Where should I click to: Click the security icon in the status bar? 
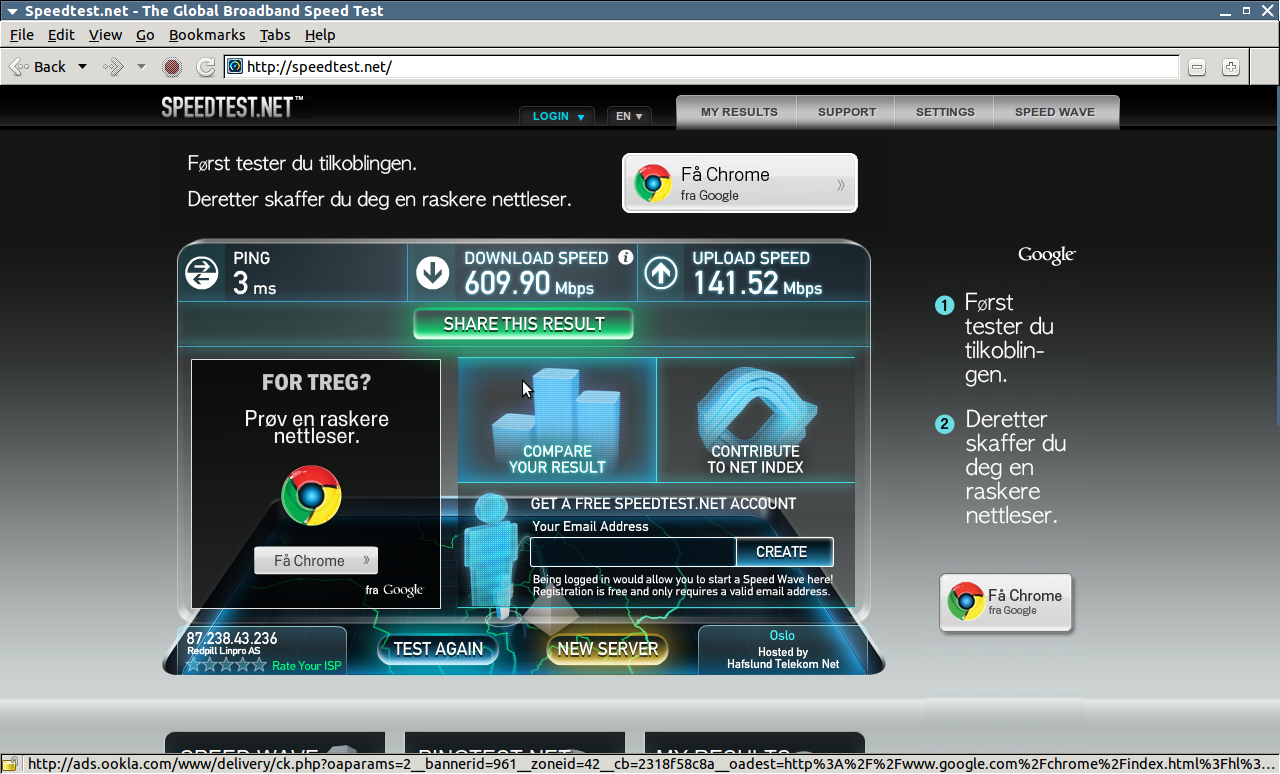9,765
